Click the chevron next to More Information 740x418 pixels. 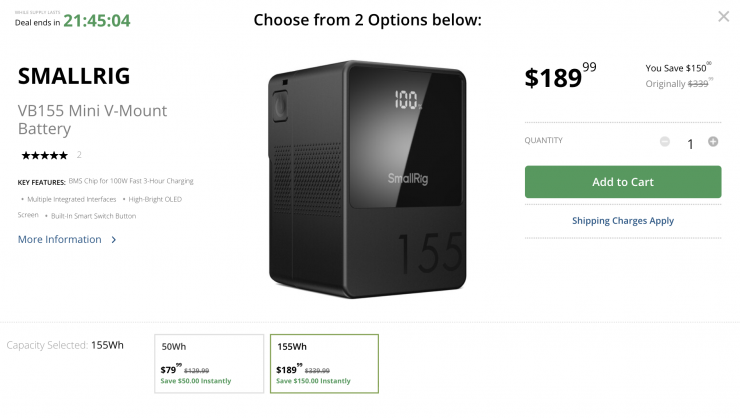(114, 240)
